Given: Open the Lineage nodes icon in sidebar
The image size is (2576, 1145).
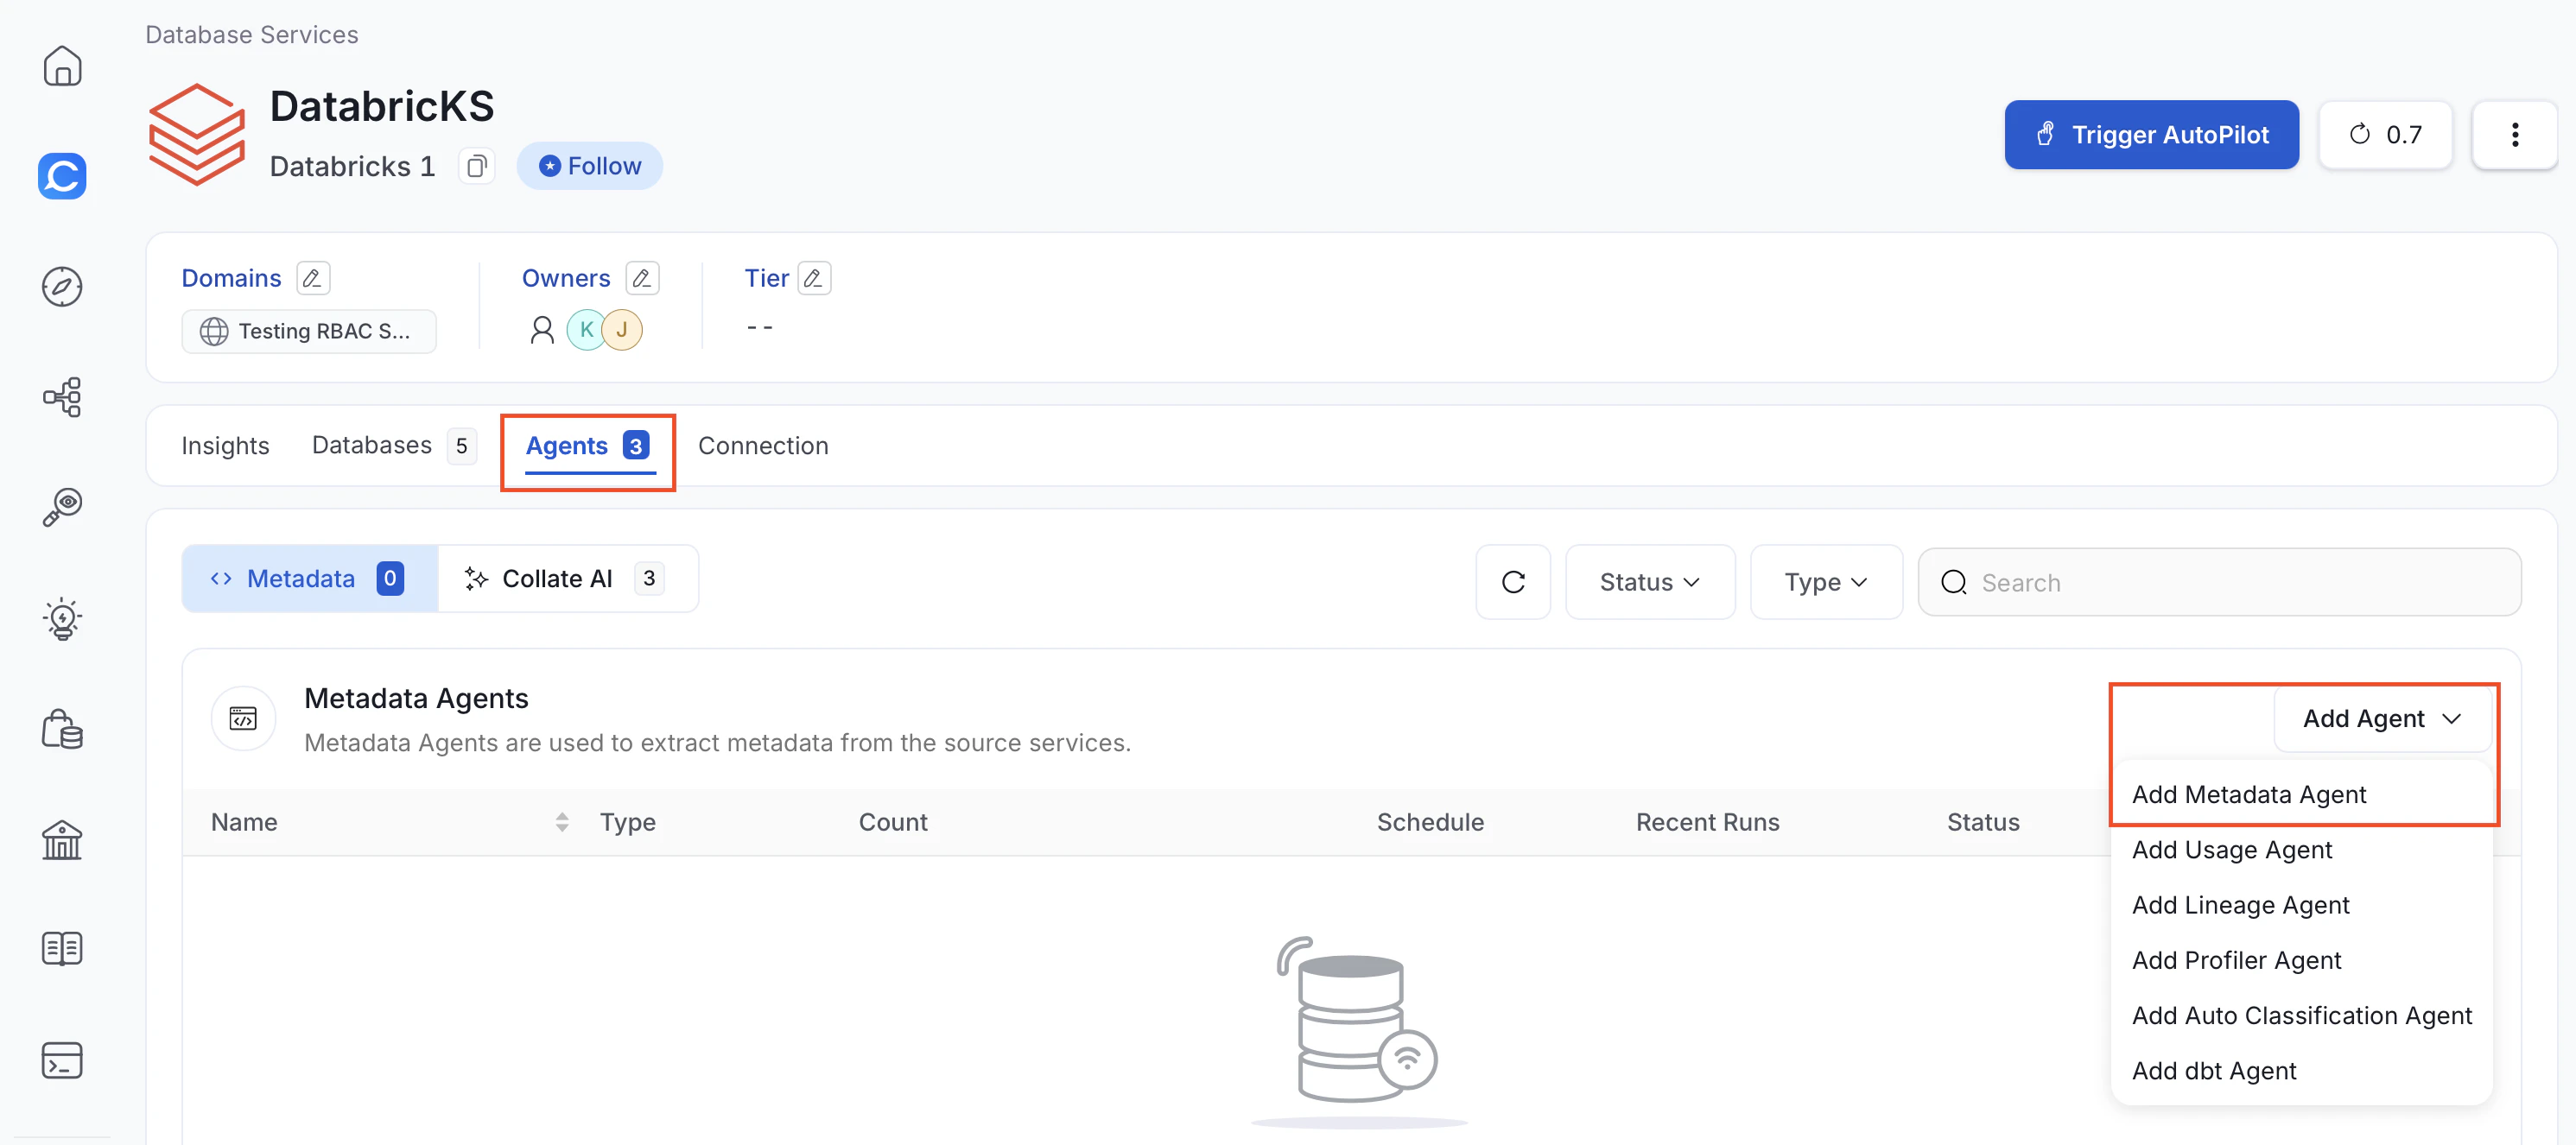Looking at the screenshot, I should tap(62, 397).
